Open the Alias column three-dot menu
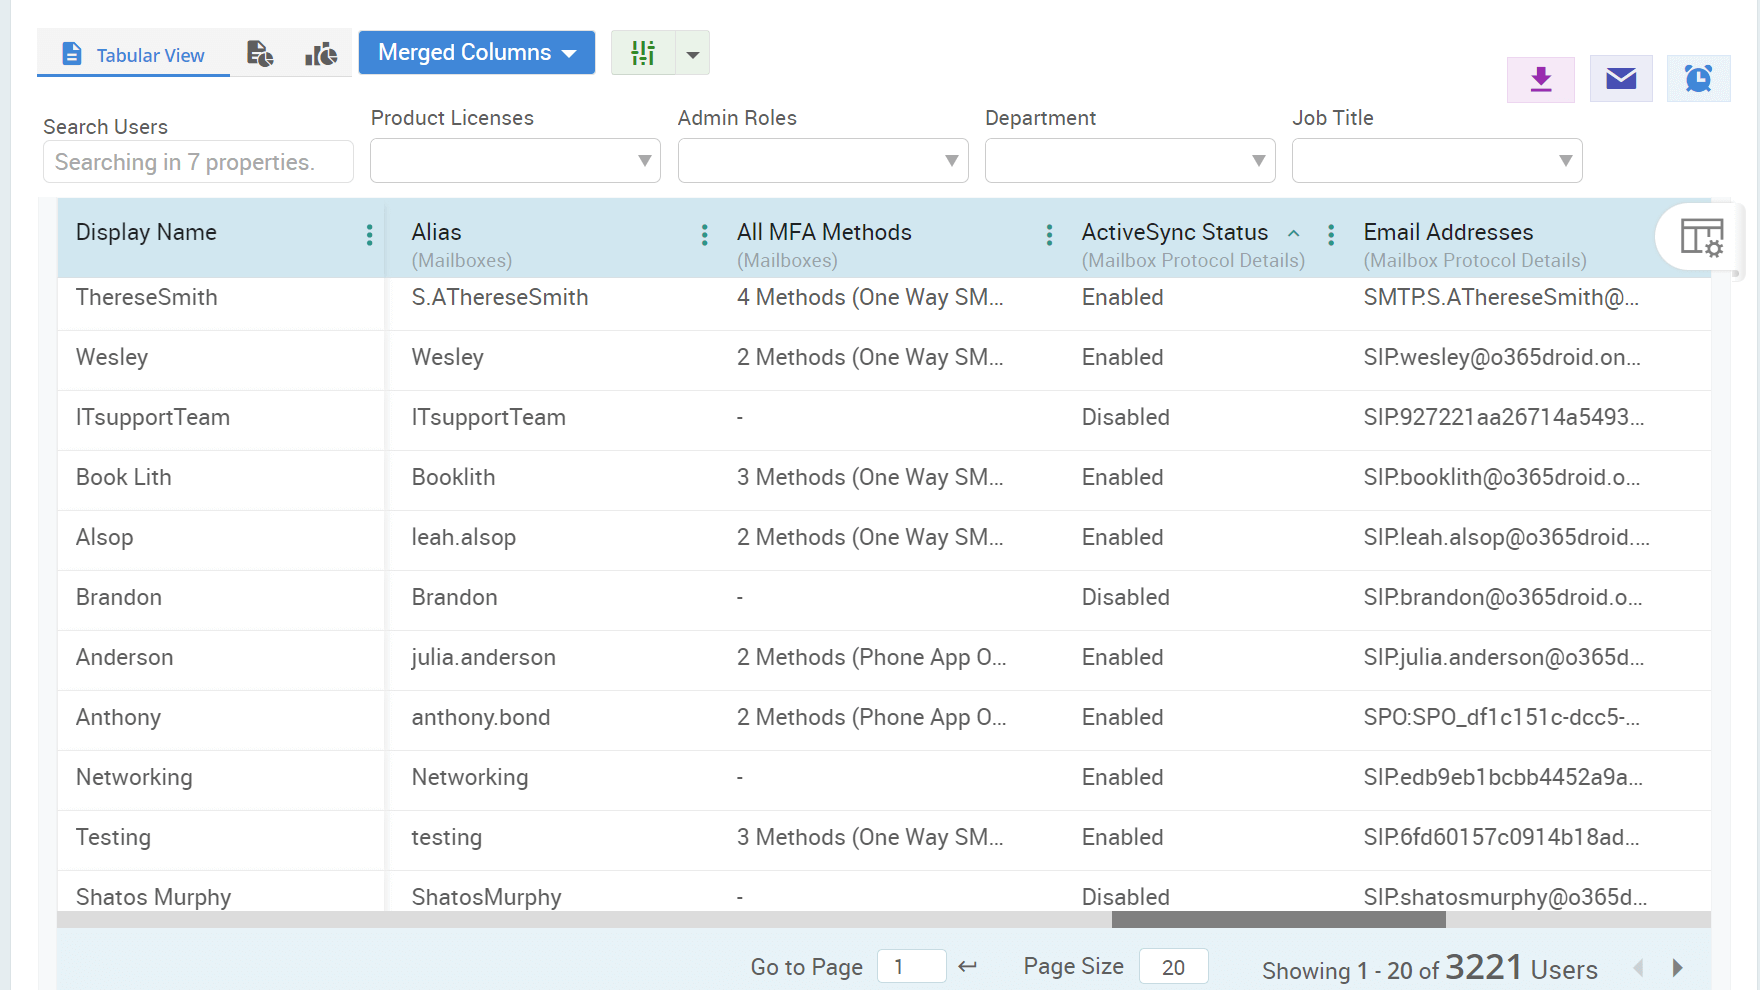1760x990 pixels. tap(704, 235)
